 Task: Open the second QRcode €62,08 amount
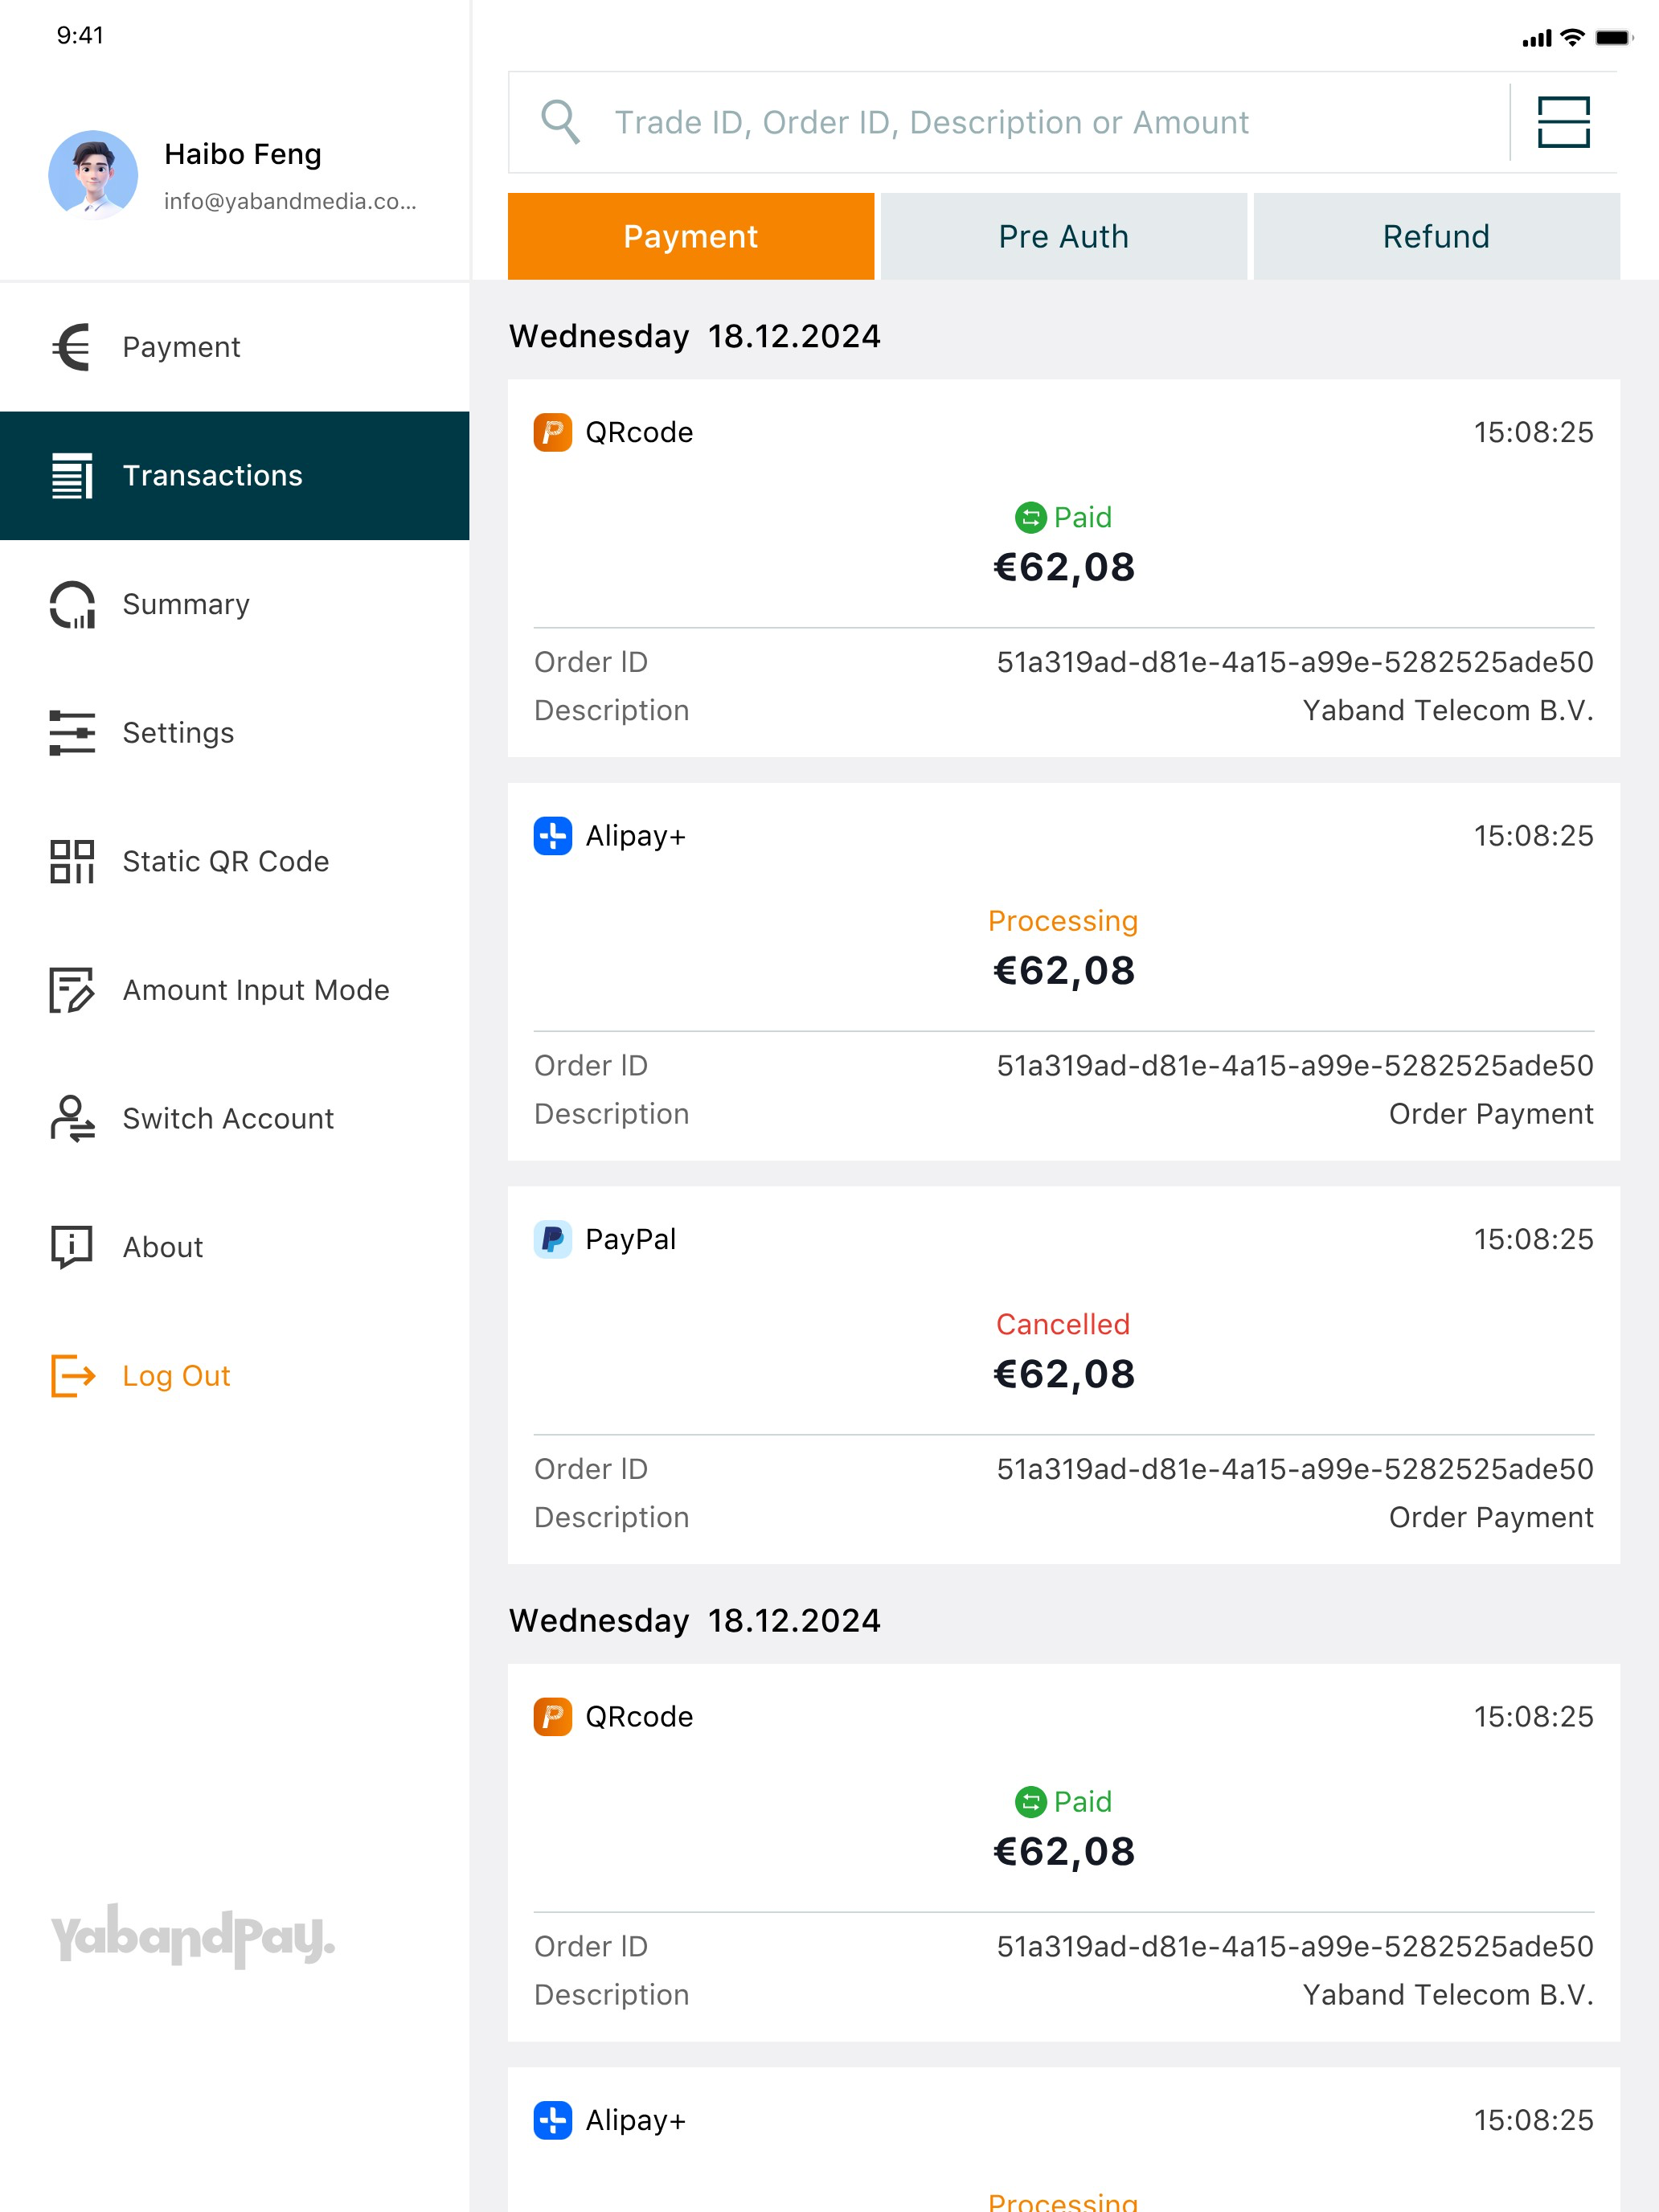tap(1064, 1851)
